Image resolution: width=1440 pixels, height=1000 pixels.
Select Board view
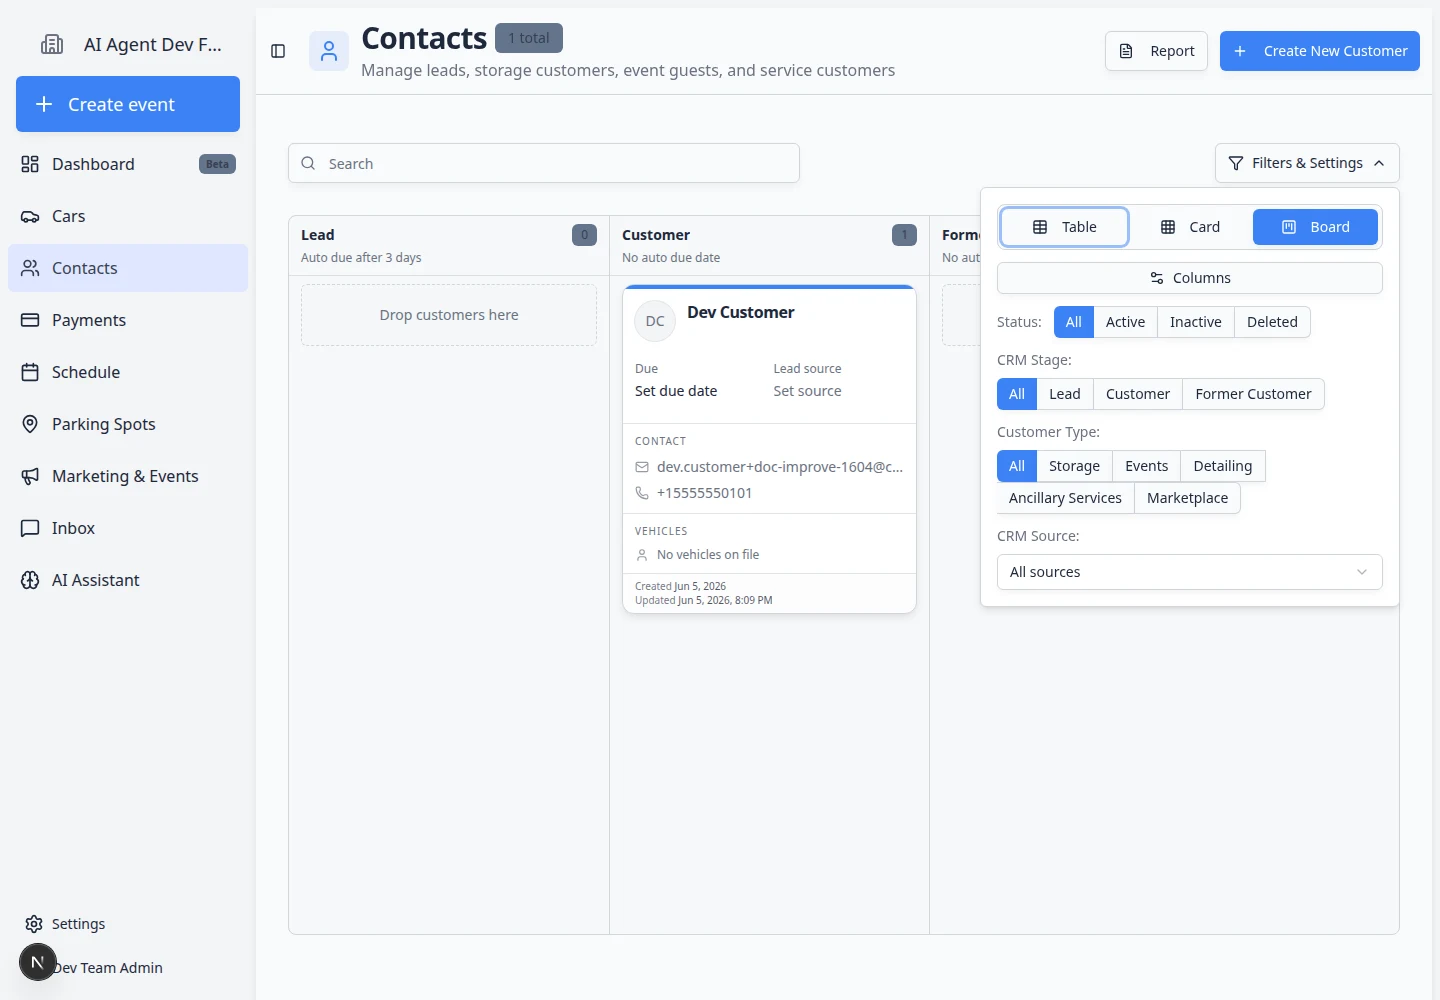(x=1315, y=227)
